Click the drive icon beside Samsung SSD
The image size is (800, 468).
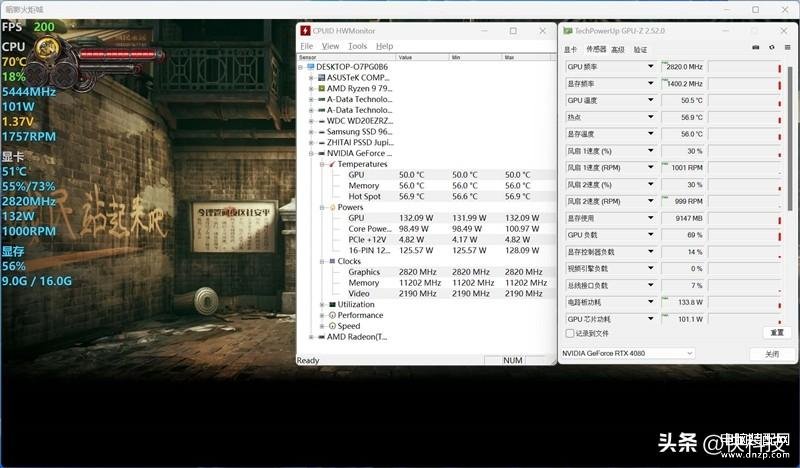(321, 132)
